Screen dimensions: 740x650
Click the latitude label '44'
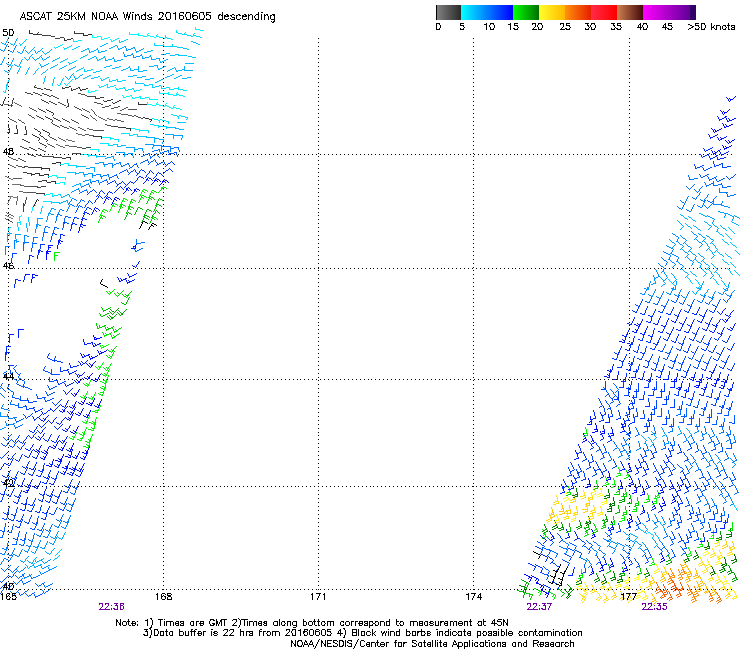pyautogui.click(x=8, y=377)
